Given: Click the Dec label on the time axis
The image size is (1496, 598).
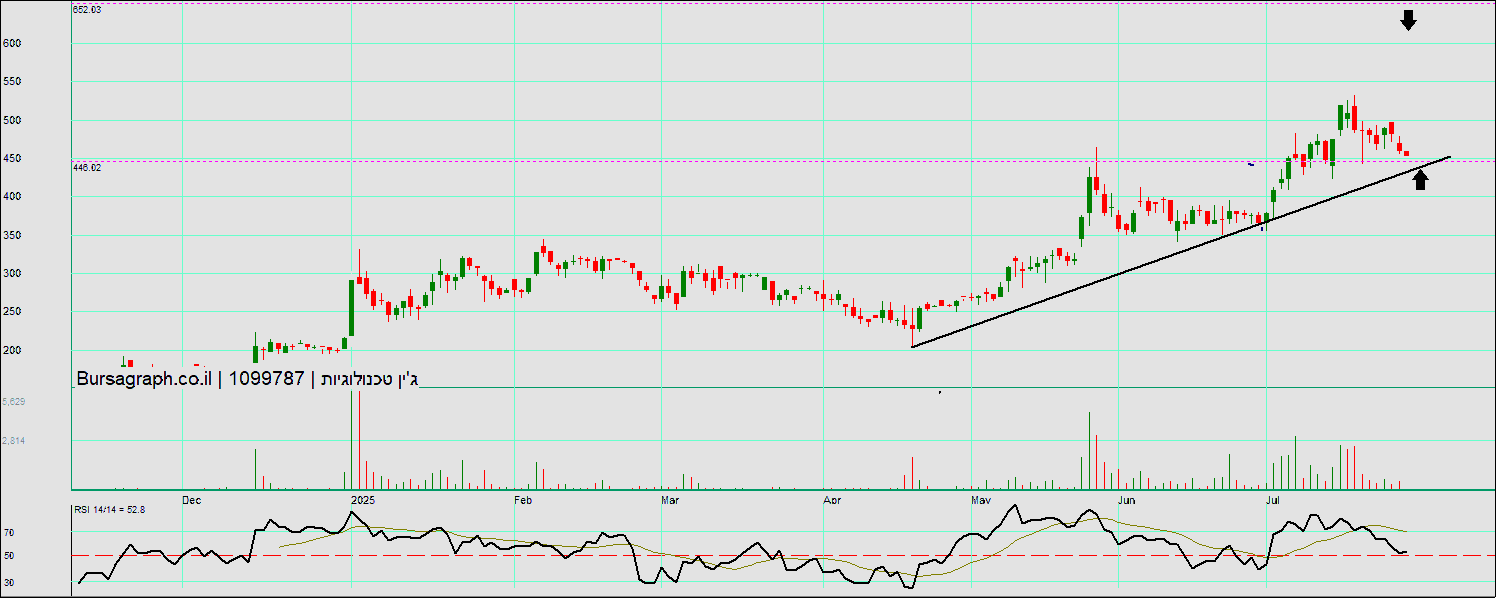Looking at the screenshot, I should [192, 499].
